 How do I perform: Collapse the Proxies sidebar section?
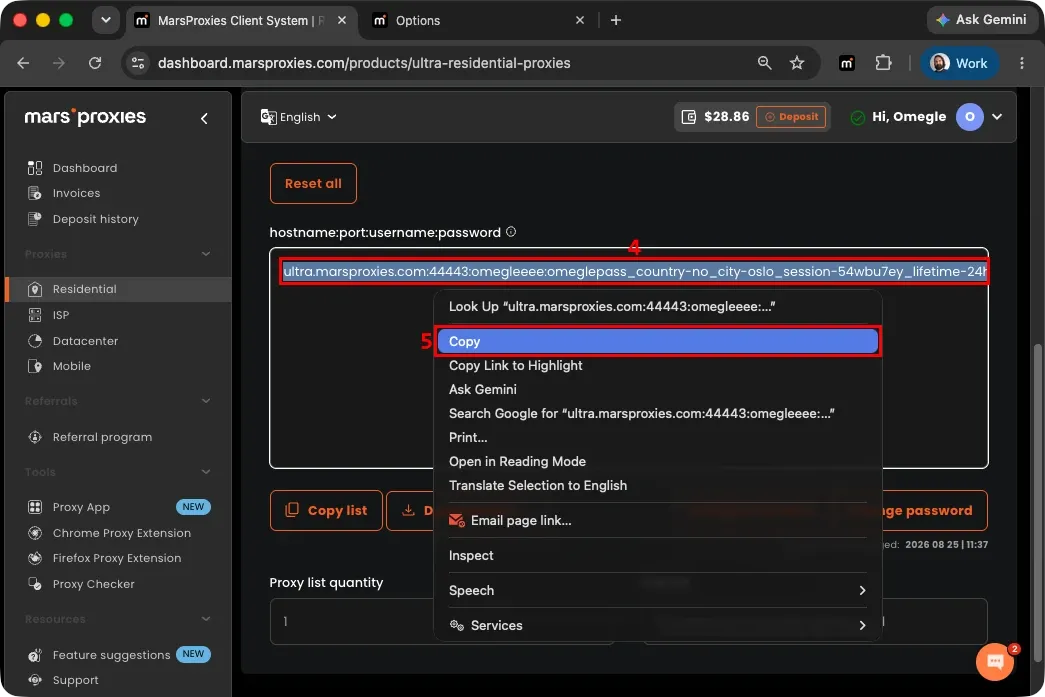[206, 254]
